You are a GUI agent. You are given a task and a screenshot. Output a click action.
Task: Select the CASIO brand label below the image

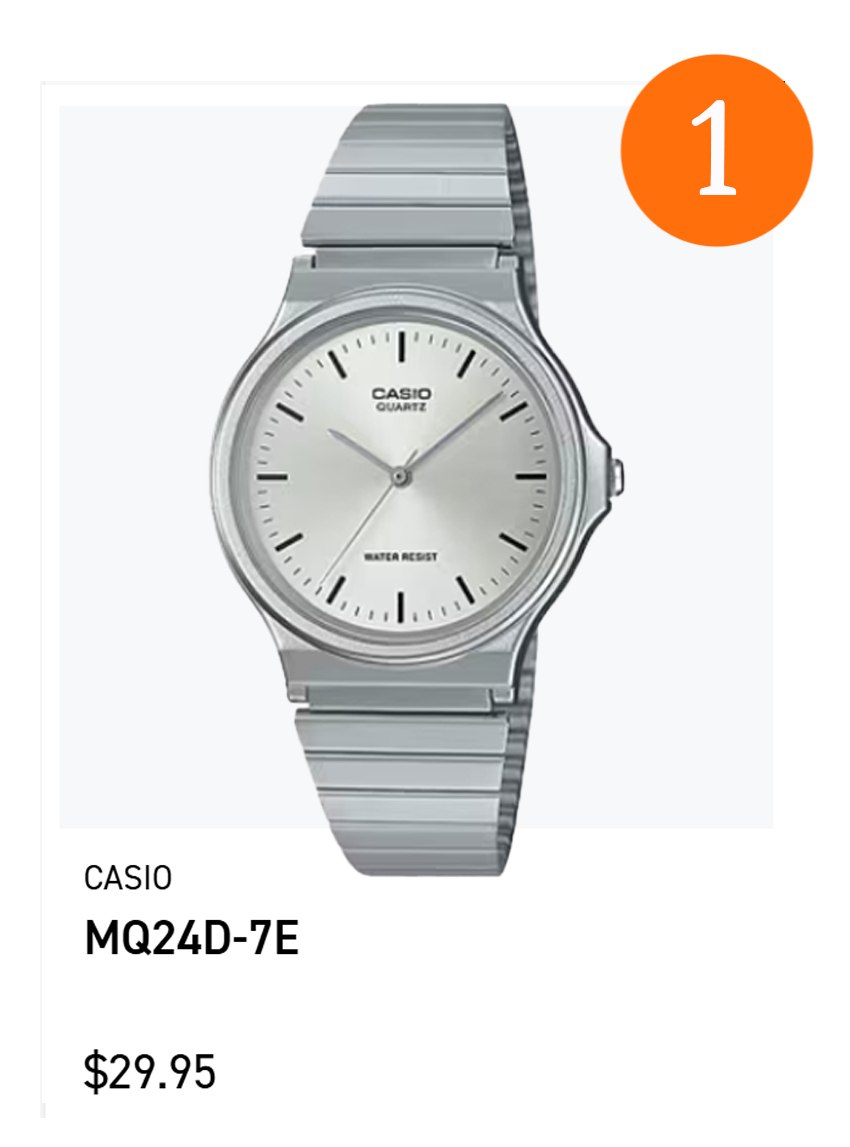point(128,878)
